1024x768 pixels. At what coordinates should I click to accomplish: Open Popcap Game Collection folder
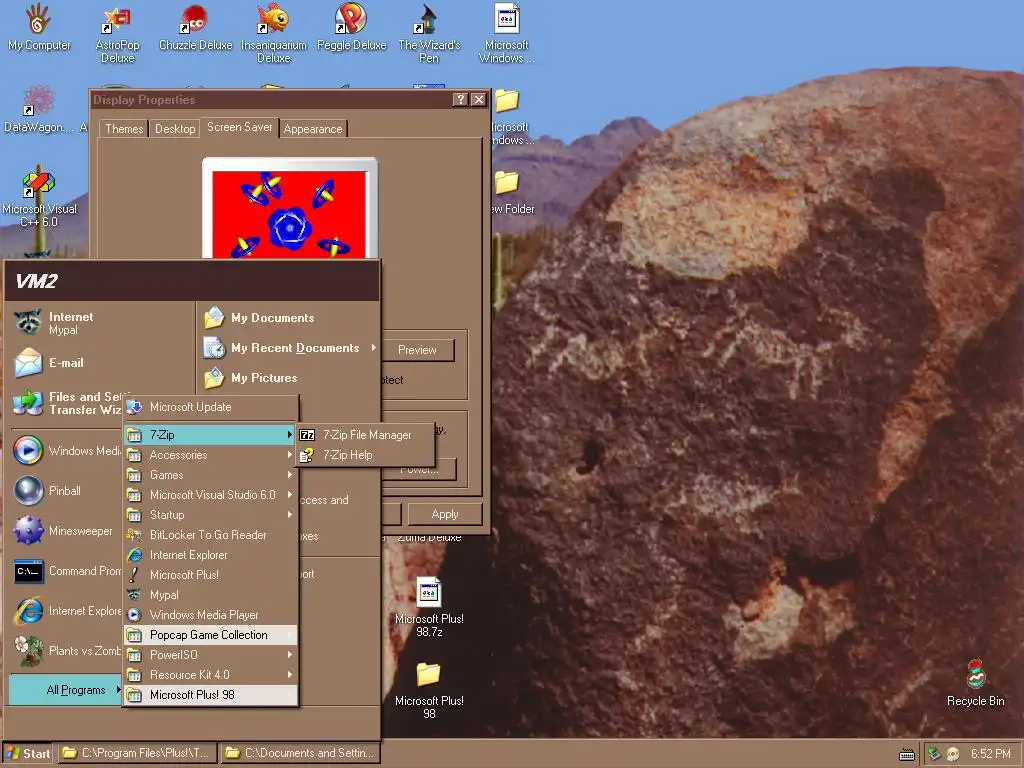pyautogui.click(x=210, y=635)
